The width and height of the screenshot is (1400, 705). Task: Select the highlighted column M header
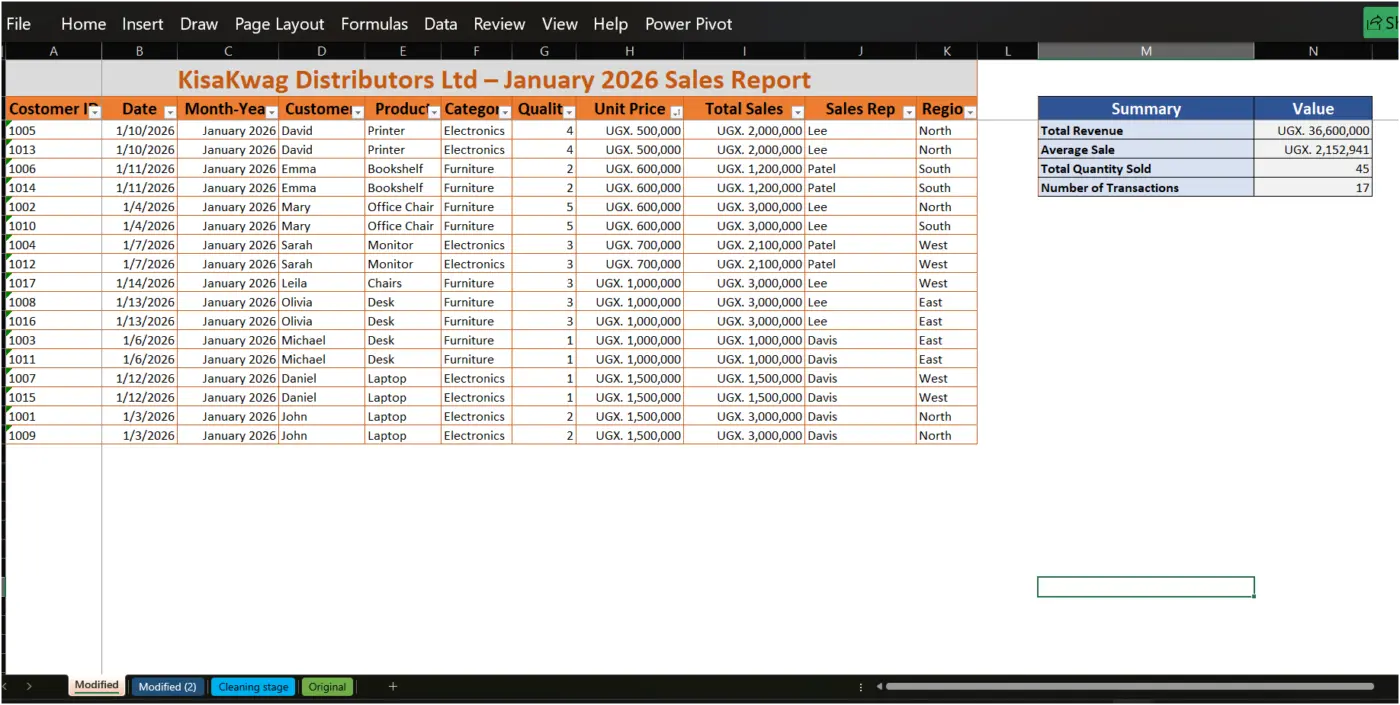click(x=1146, y=51)
